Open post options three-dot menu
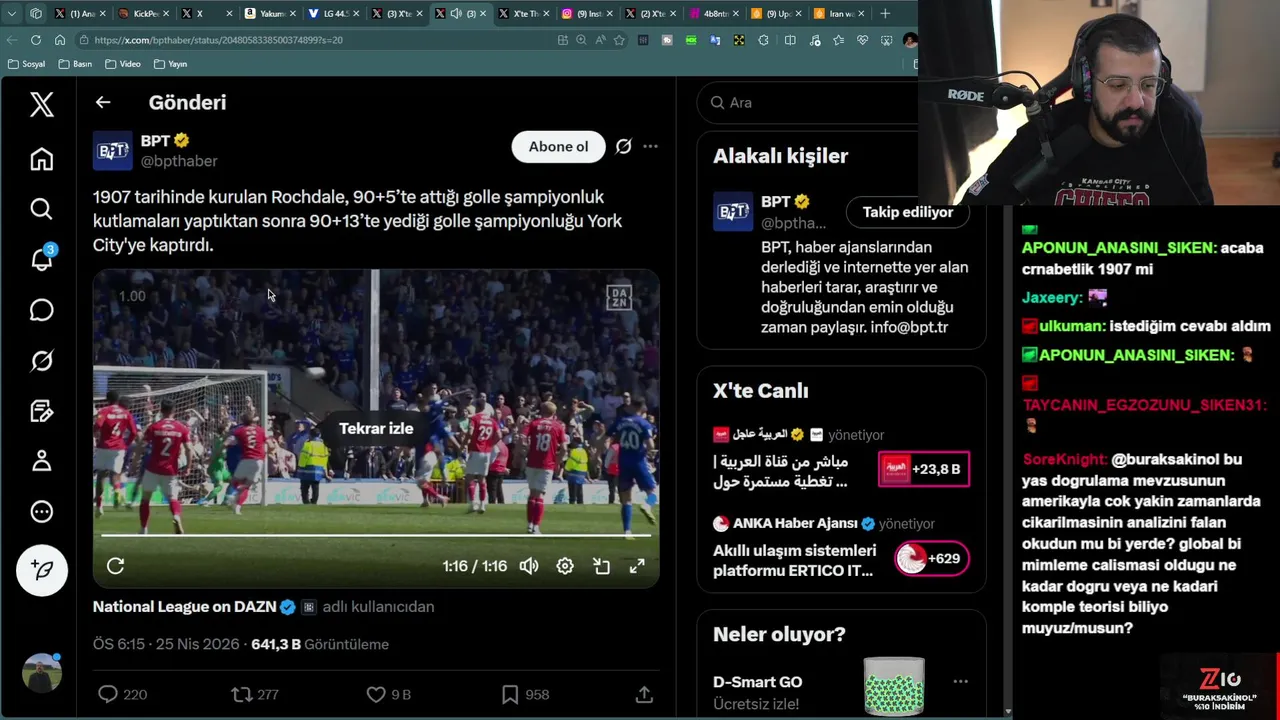 (x=650, y=146)
